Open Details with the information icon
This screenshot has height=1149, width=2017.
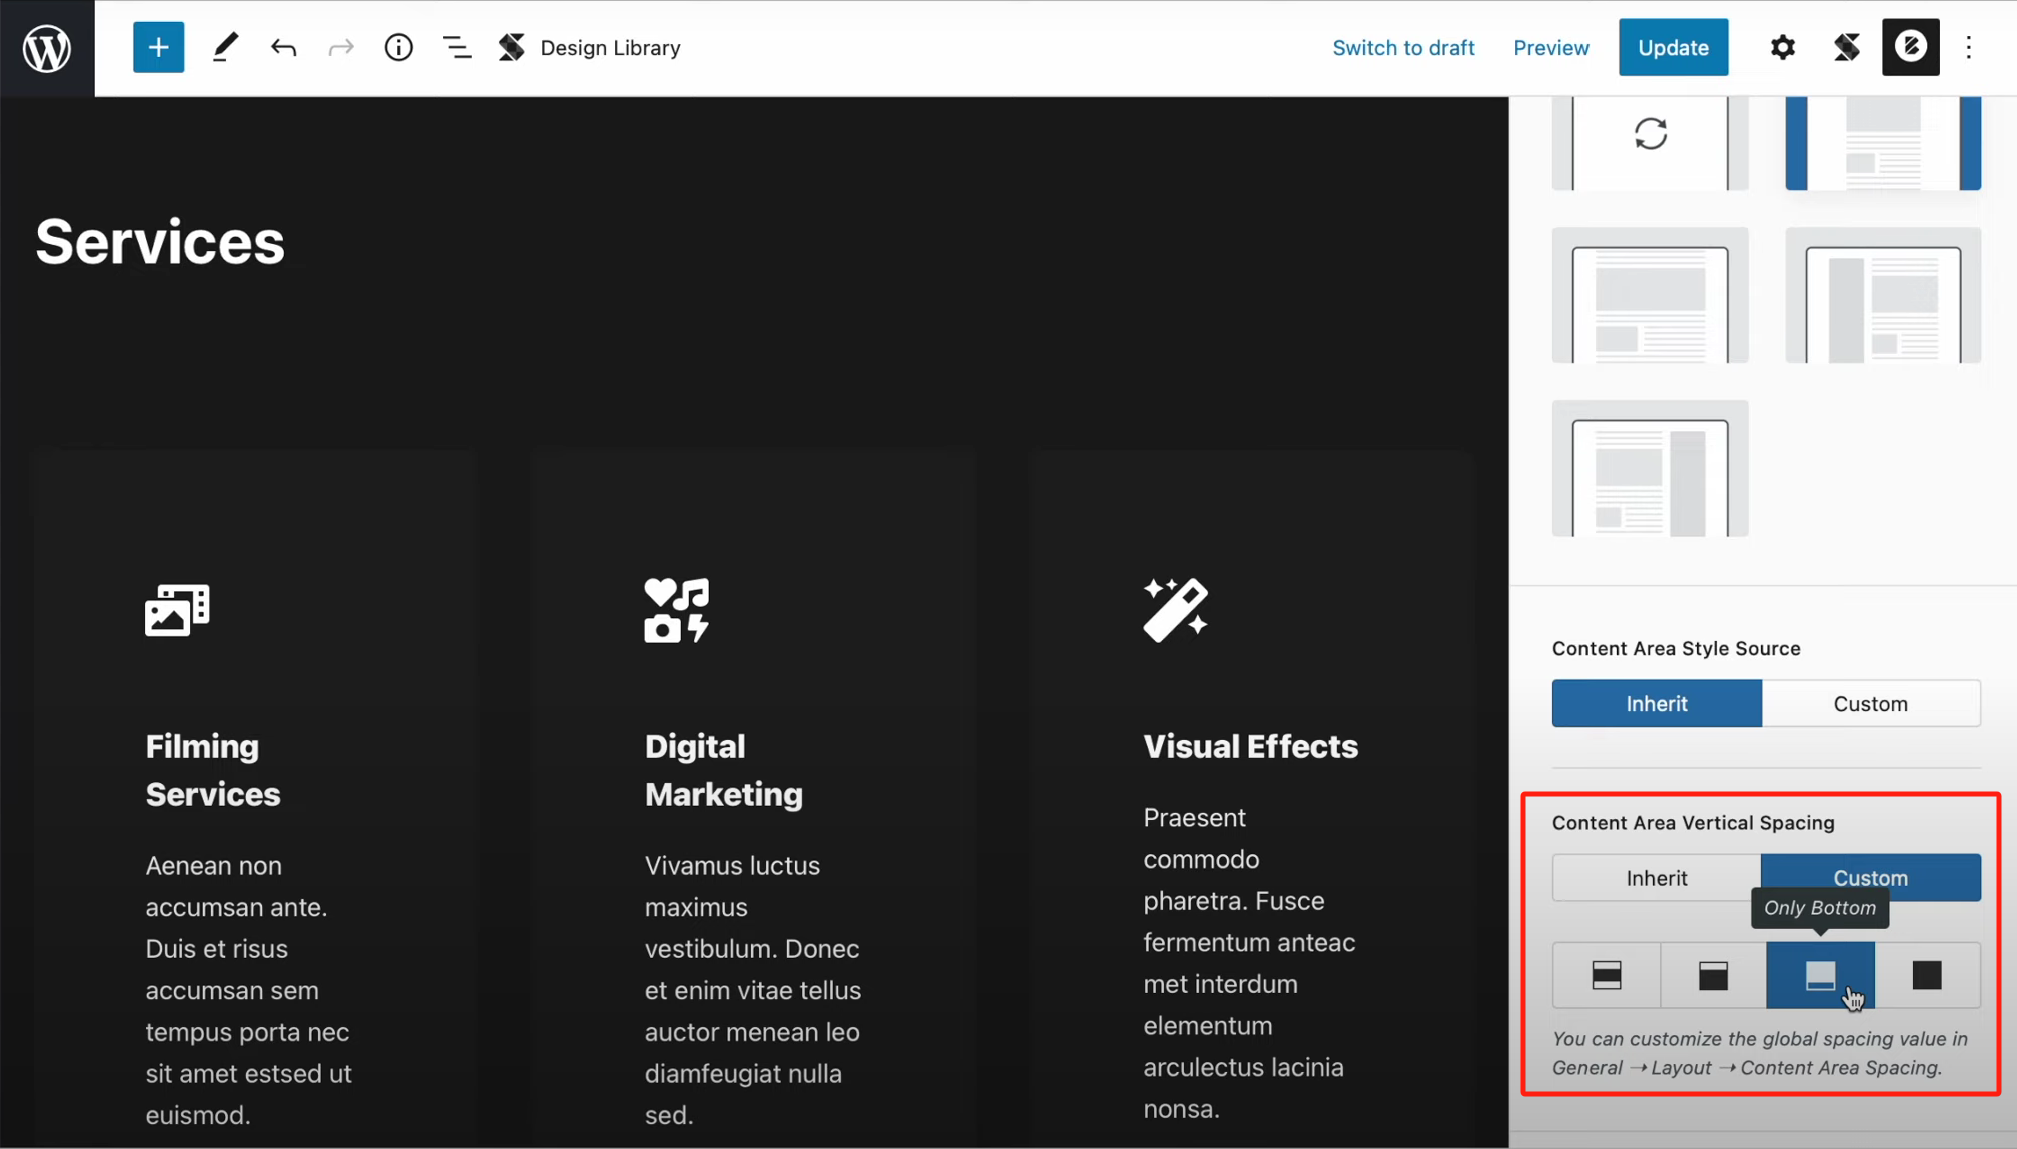(x=398, y=47)
